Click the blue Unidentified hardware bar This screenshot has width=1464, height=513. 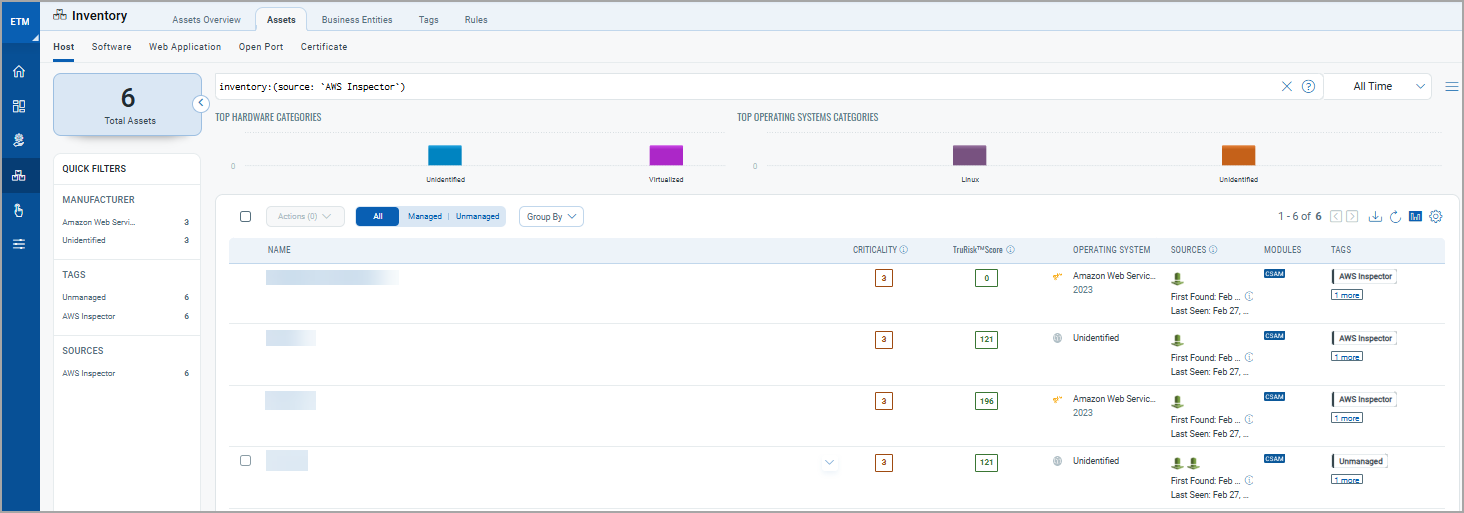445,155
